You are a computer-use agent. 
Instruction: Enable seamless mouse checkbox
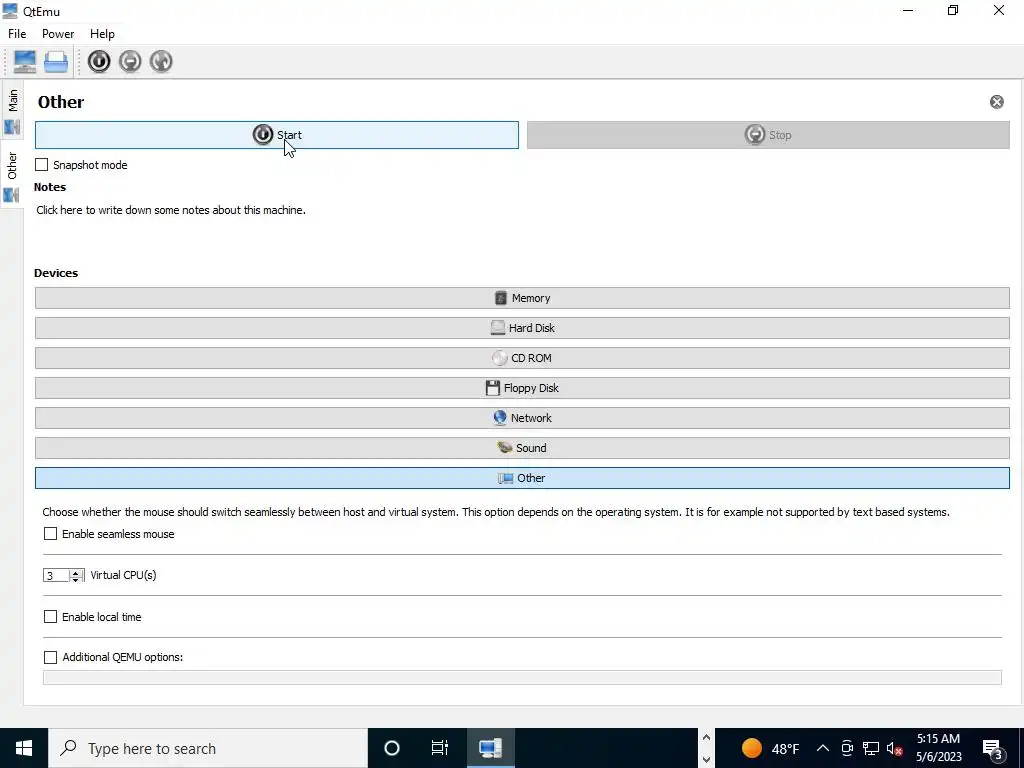tap(50, 534)
